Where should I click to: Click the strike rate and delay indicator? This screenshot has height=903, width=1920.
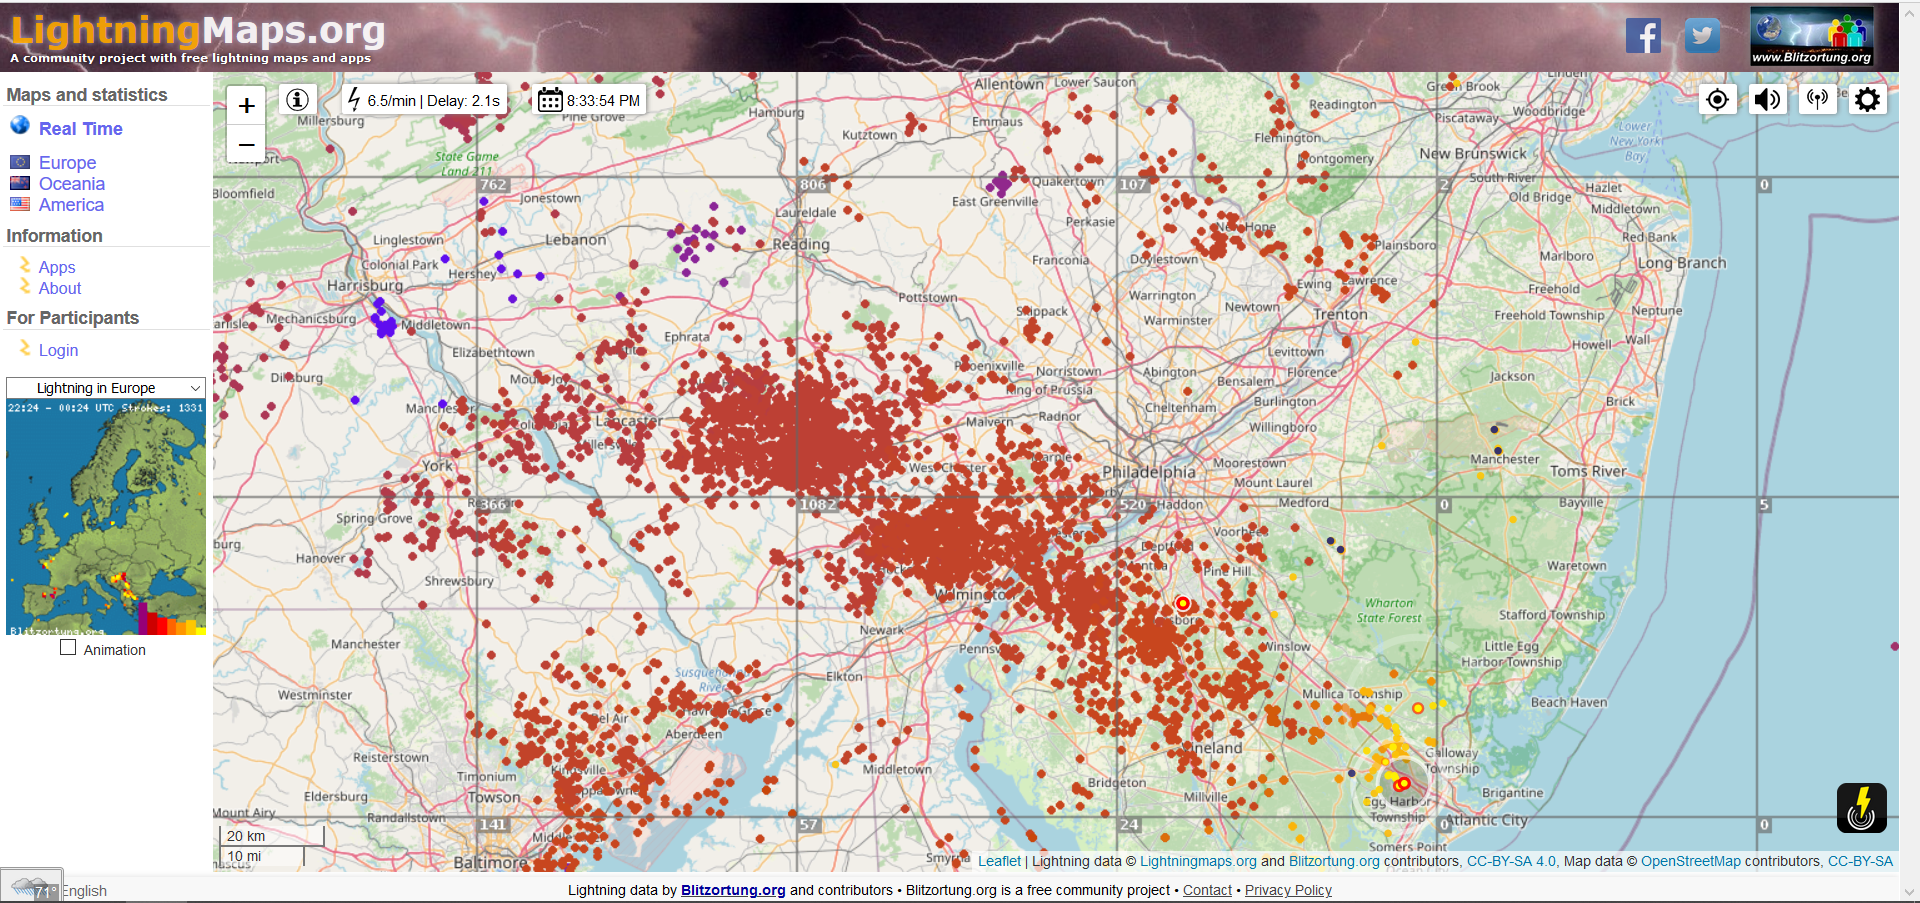[424, 100]
